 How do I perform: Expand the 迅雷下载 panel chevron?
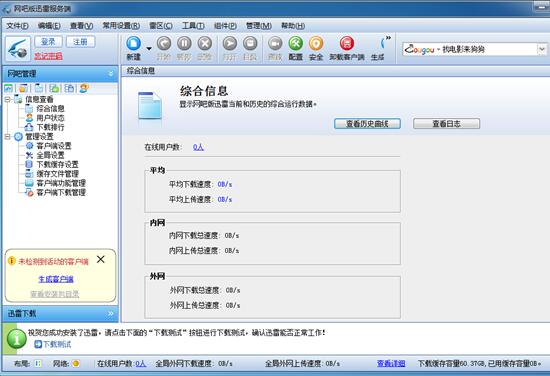(x=111, y=313)
